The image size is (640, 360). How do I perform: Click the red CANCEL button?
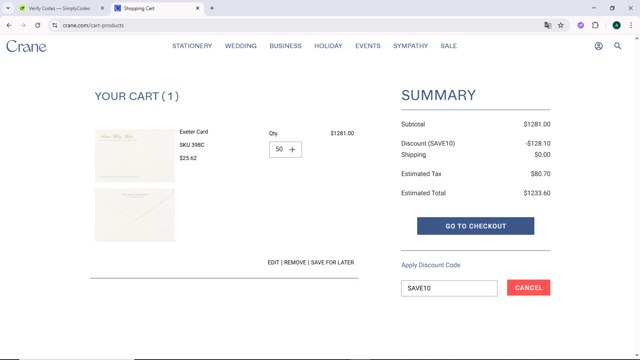point(529,288)
